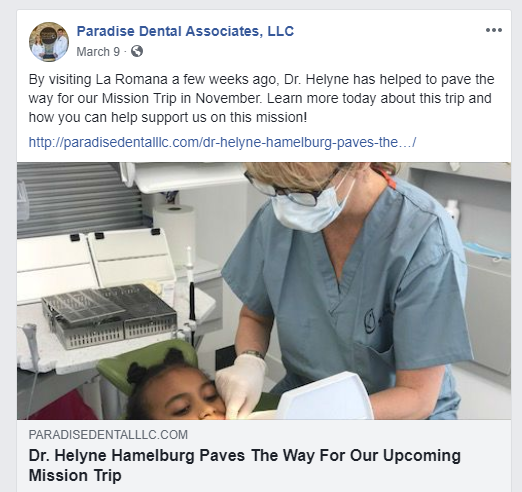Open the Dr. Helyne Hamelburg article headline
Screen dimensions: 522x492
click(245, 465)
